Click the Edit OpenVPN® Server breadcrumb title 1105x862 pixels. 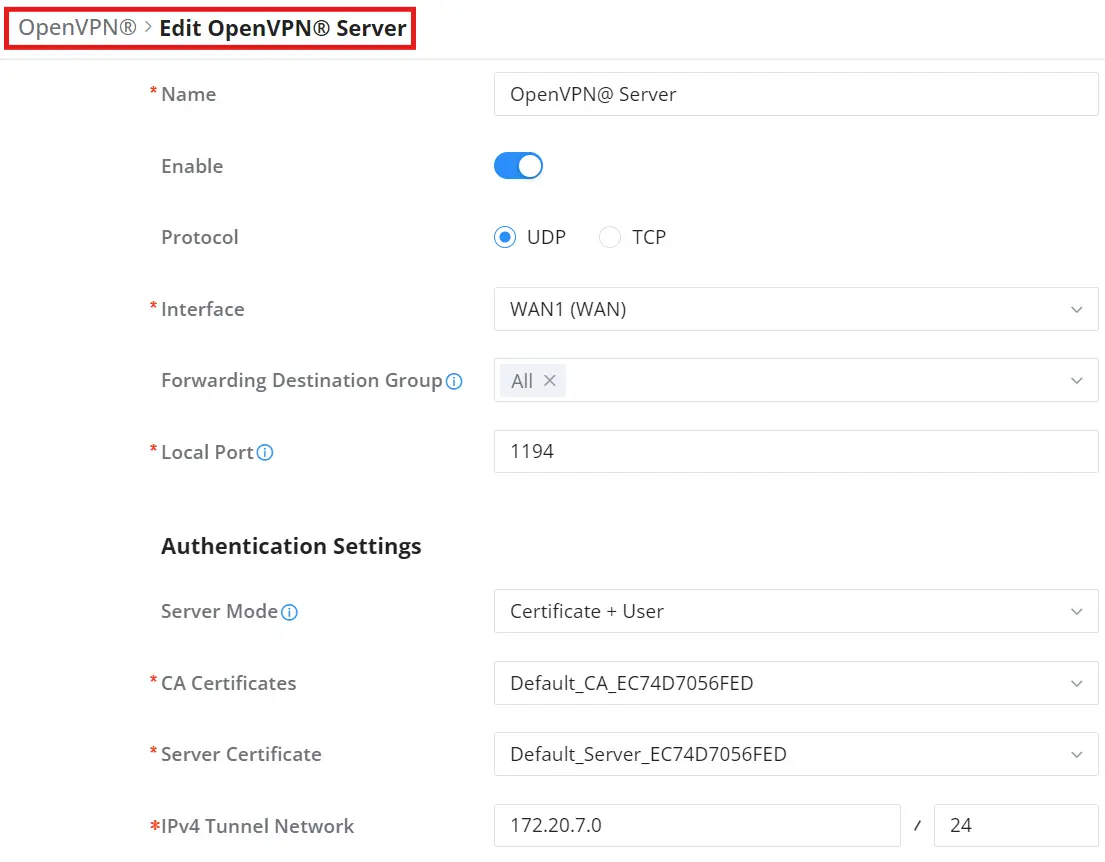pos(283,28)
